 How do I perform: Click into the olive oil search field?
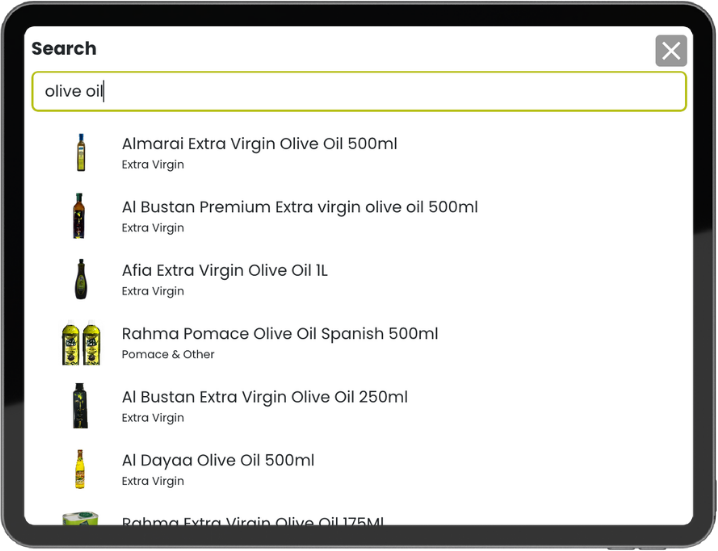[x=358, y=91]
